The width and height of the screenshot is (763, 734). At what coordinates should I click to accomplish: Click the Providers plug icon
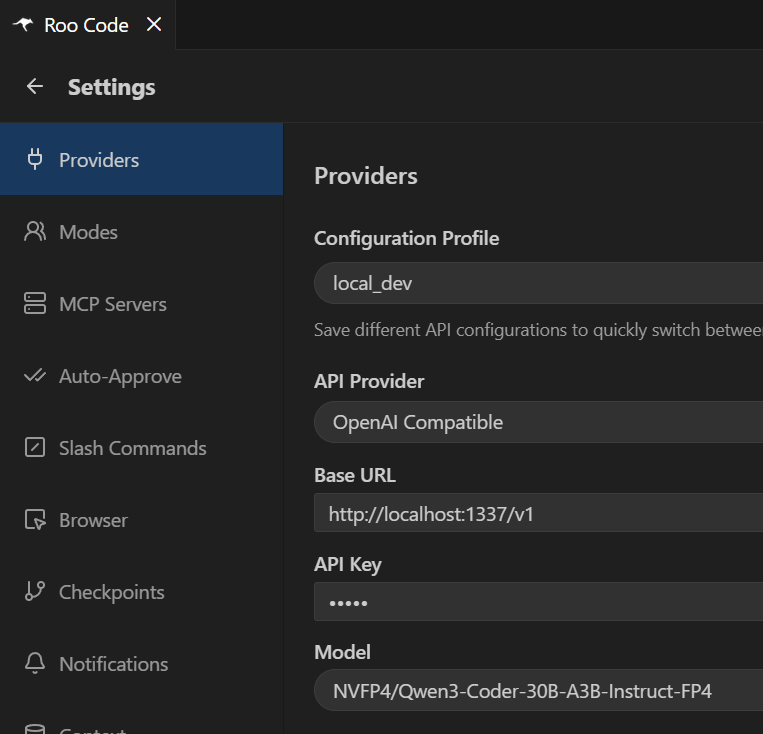pyautogui.click(x=35, y=160)
